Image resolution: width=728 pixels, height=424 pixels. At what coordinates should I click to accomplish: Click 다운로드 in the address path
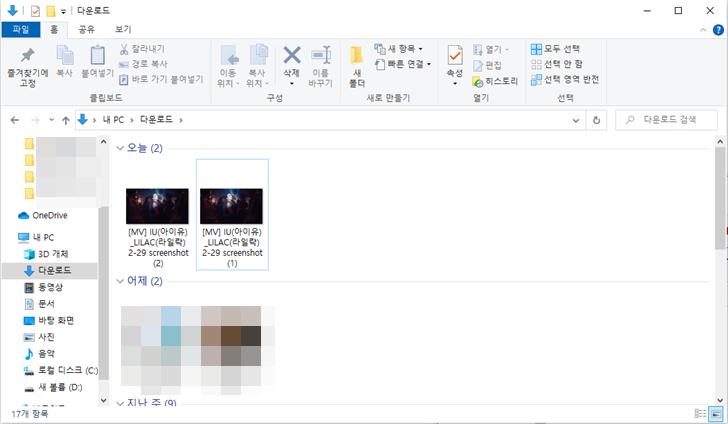coord(156,119)
